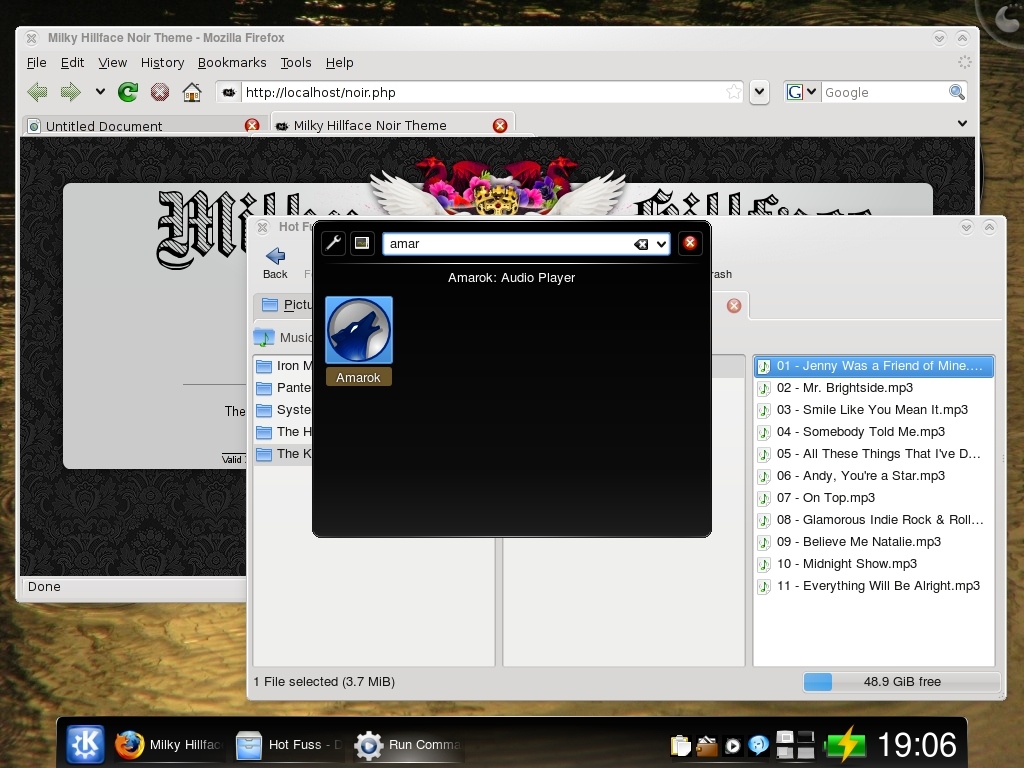Switch to Hot Fuss file manager taskbar entry
The height and width of the screenshot is (768, 1024).
coord(289,744)
